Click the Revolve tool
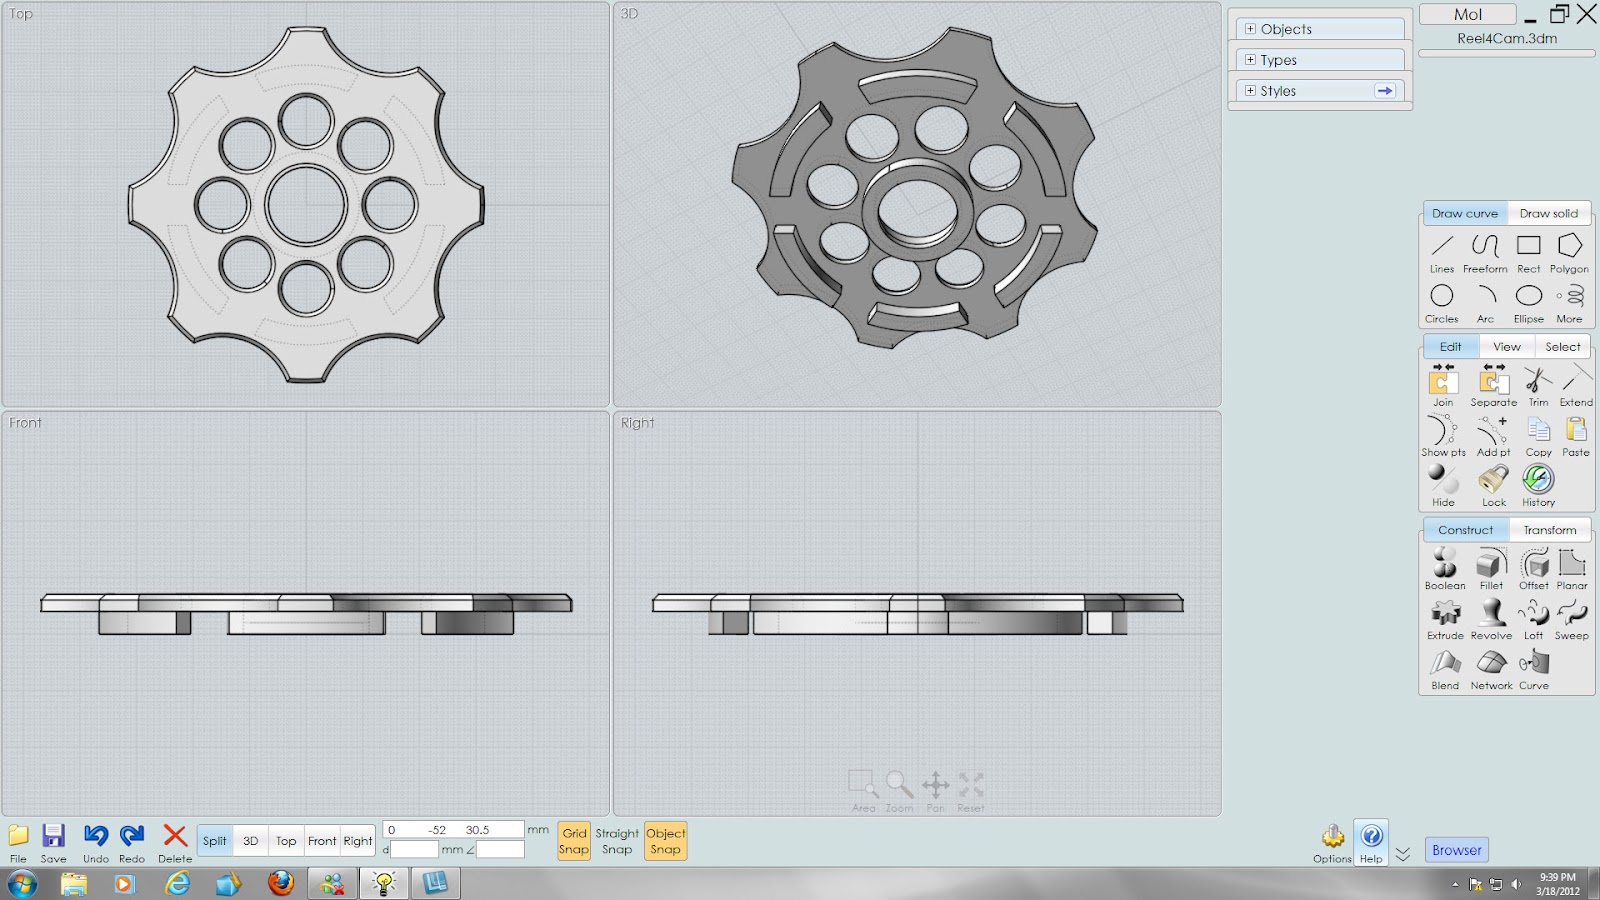The width and height of the screenshot is (1600, 900). tap(1491, 619)
